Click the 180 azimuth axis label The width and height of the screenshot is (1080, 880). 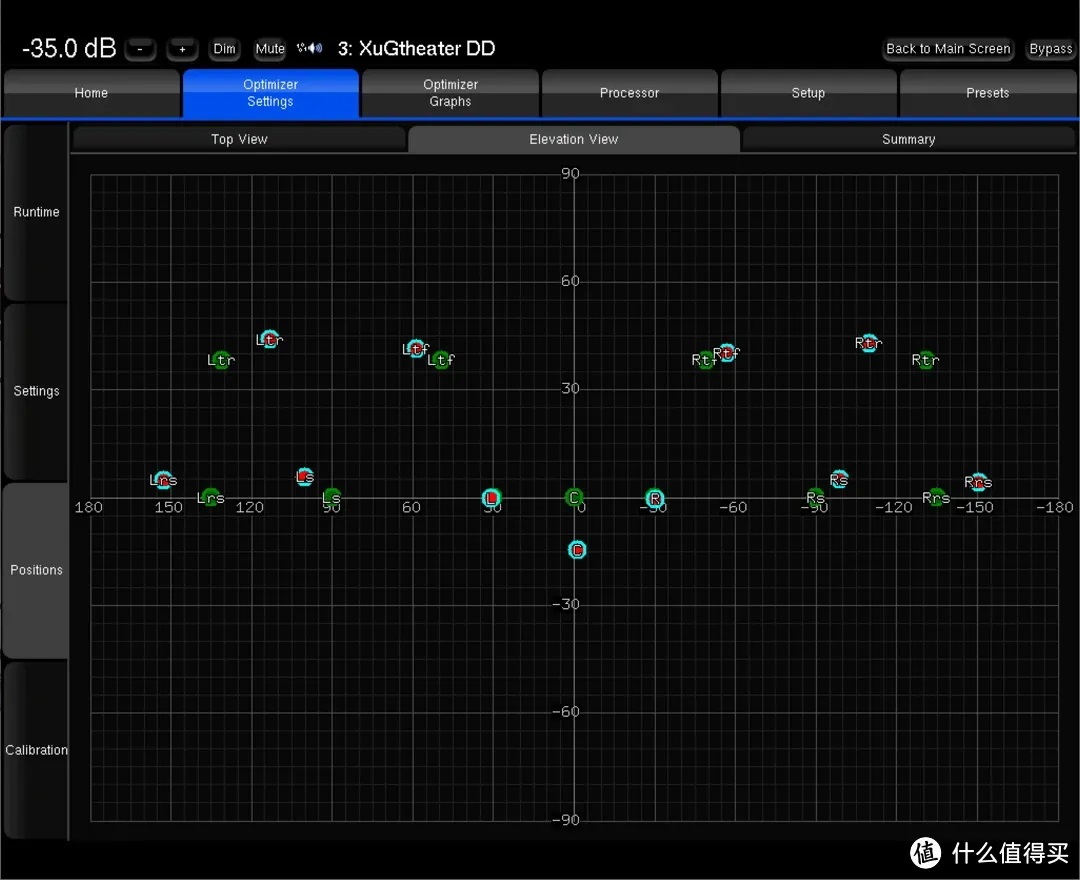(88, 507)
